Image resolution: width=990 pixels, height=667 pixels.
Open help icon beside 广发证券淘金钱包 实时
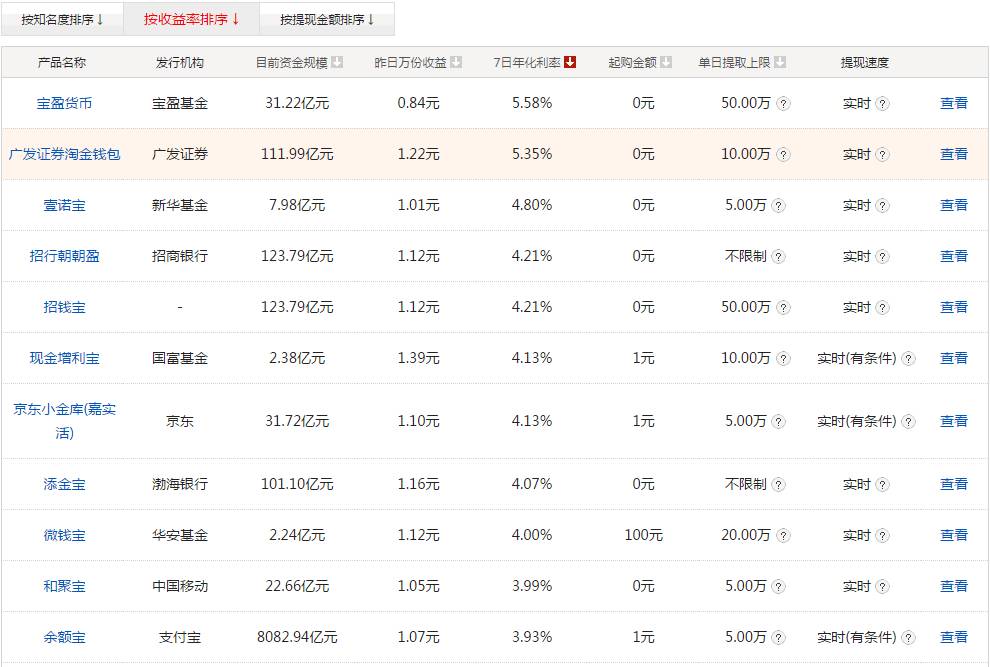[883, 155]
